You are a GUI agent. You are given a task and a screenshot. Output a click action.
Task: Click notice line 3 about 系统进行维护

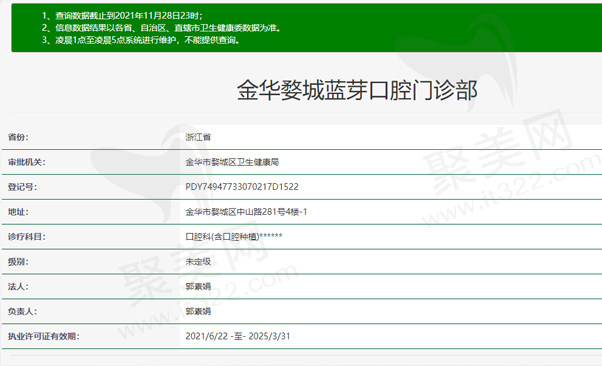click(141, 40)
